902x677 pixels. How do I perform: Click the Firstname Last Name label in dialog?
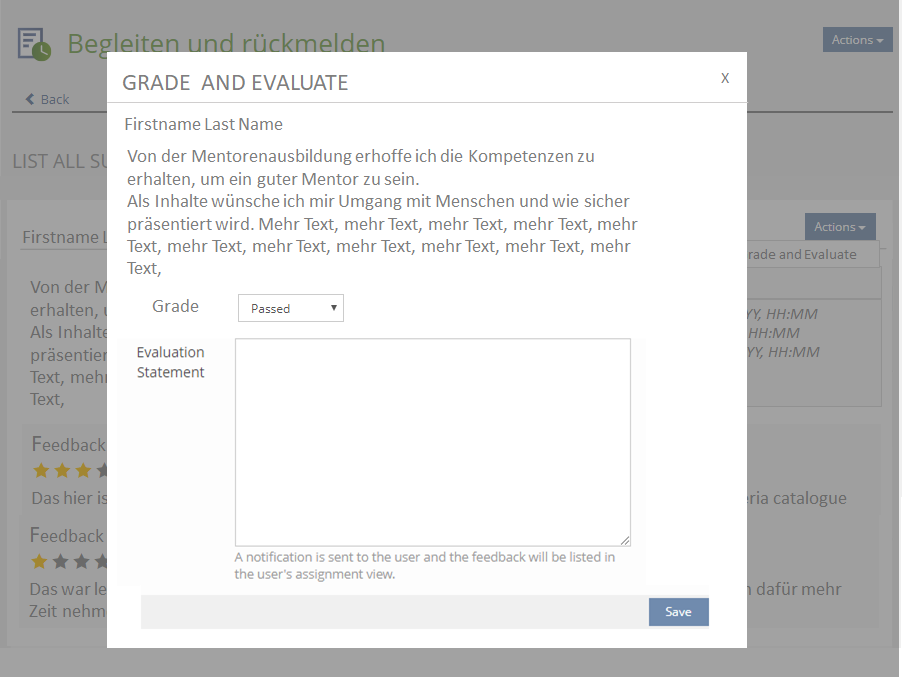[203, 125]
